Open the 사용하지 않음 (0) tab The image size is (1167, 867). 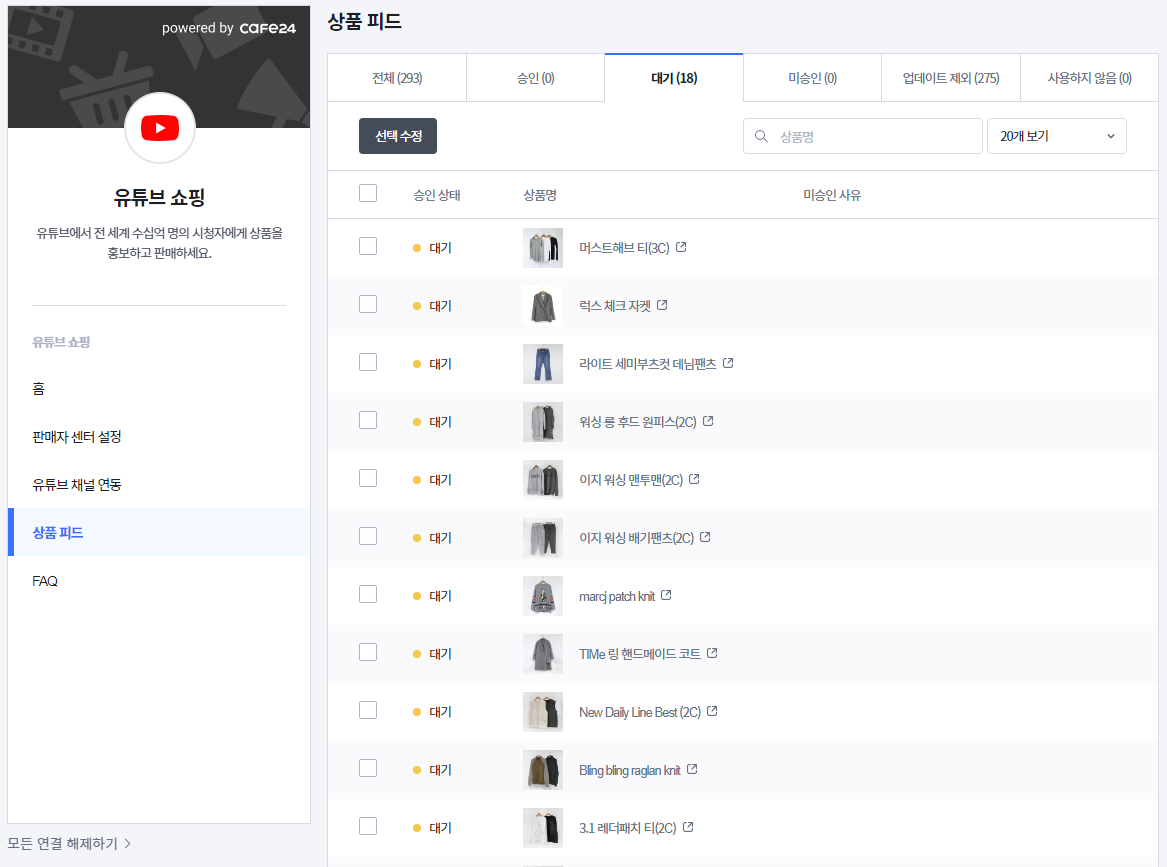coord(1089,78)
